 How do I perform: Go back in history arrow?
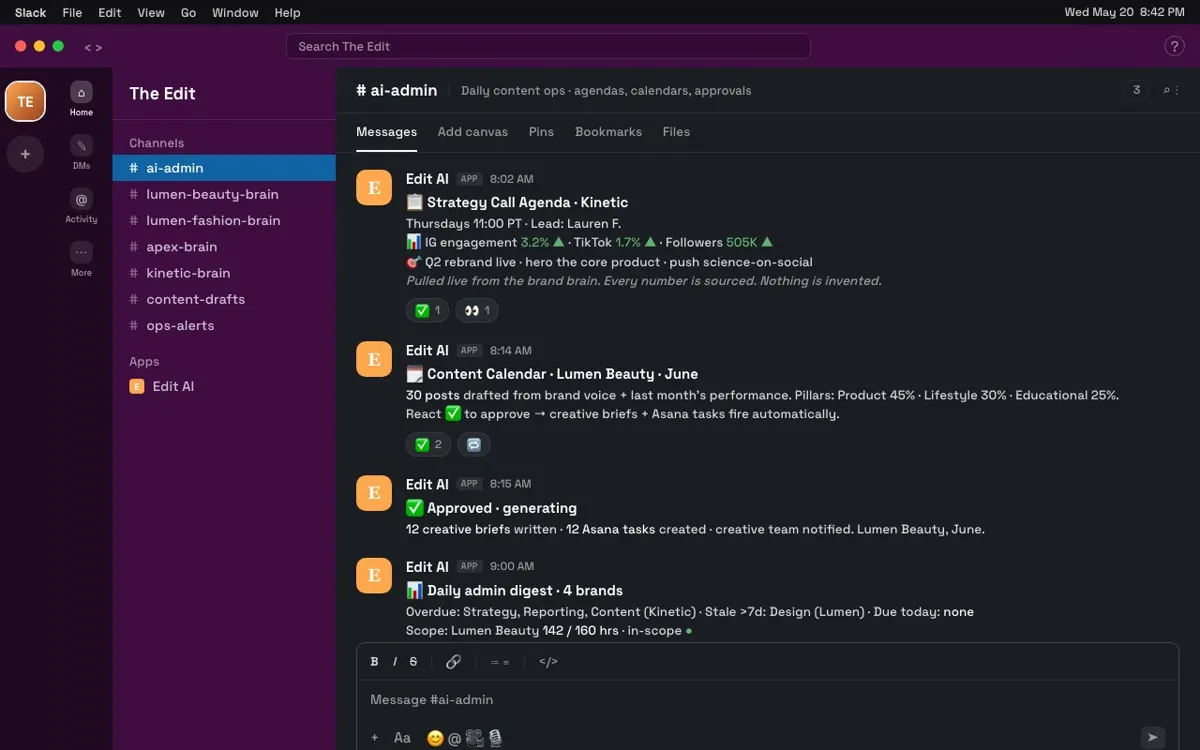coord(87,47)
